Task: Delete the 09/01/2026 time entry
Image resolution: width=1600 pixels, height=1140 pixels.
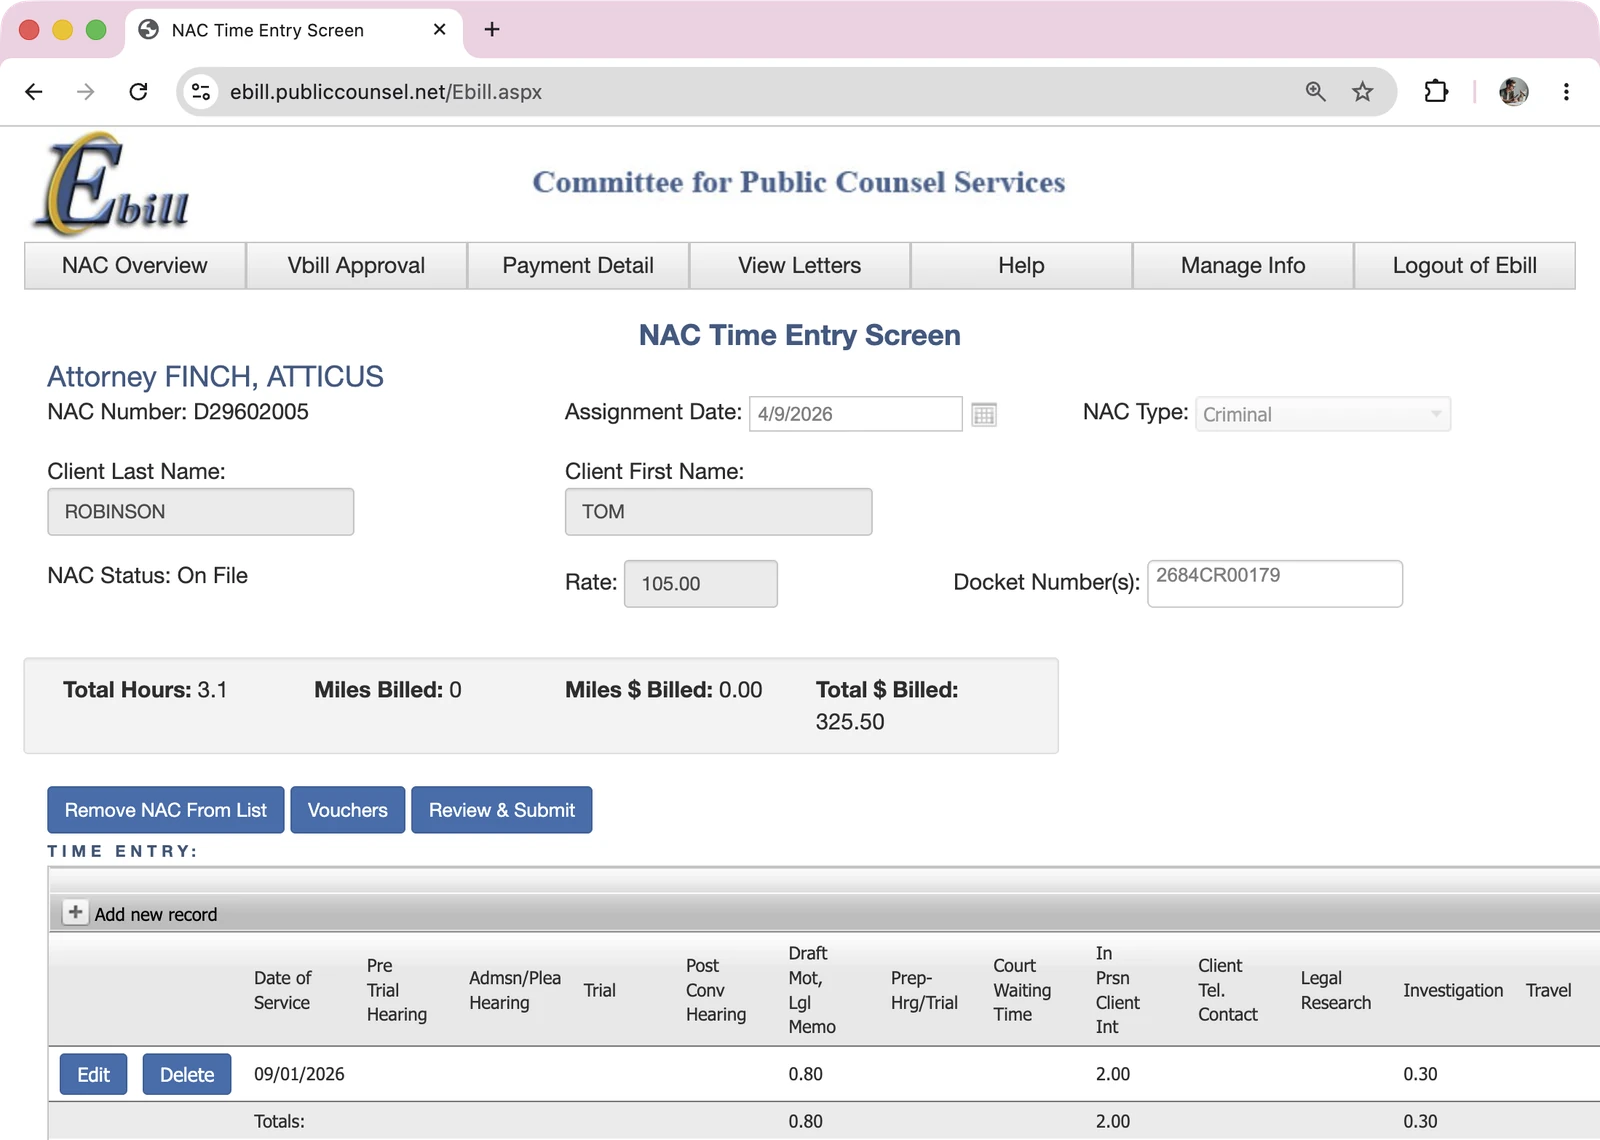Action: pyautogui.click(x=187, y=1074)
